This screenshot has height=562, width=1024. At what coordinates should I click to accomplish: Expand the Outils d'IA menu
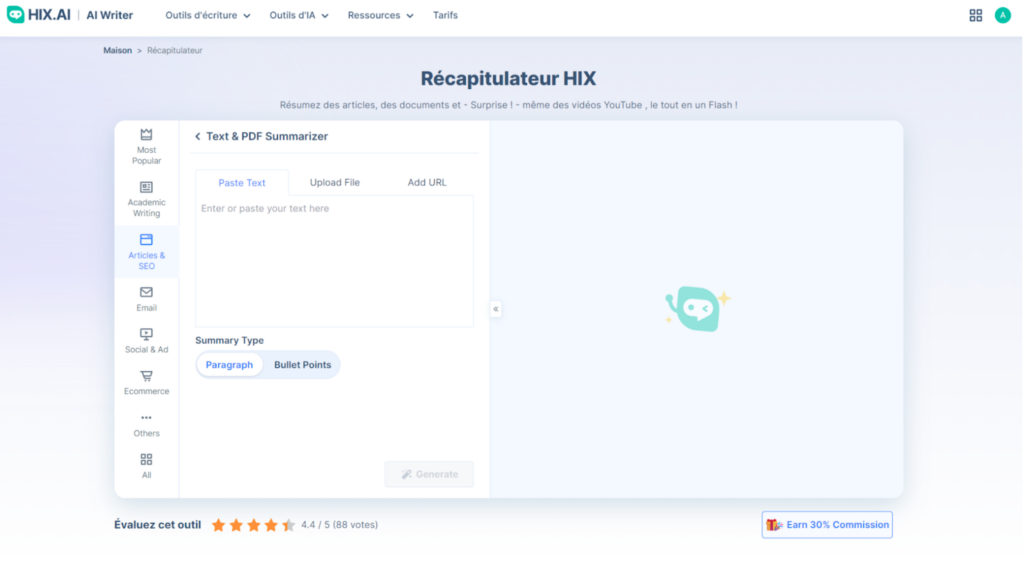coord(299,15)
